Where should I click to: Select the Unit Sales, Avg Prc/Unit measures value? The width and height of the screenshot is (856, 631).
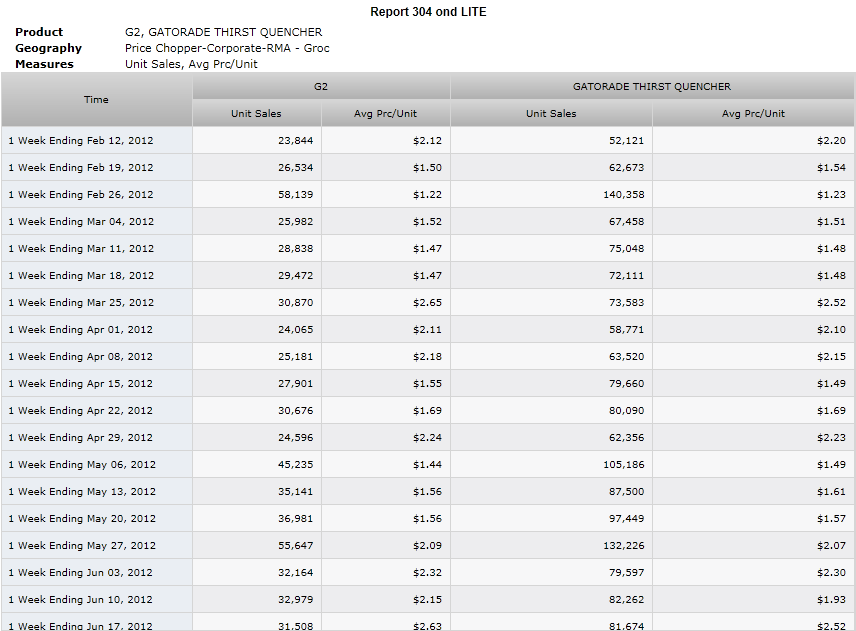point(191,64)
